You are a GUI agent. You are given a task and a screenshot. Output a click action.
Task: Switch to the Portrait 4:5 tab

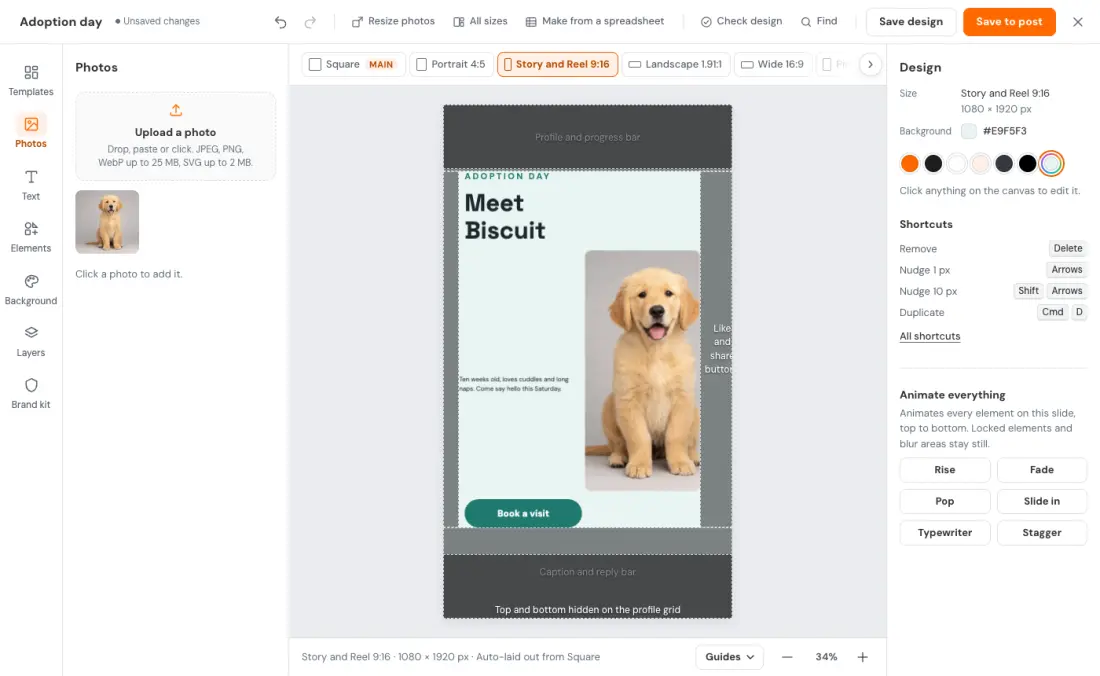pos(450,65)
